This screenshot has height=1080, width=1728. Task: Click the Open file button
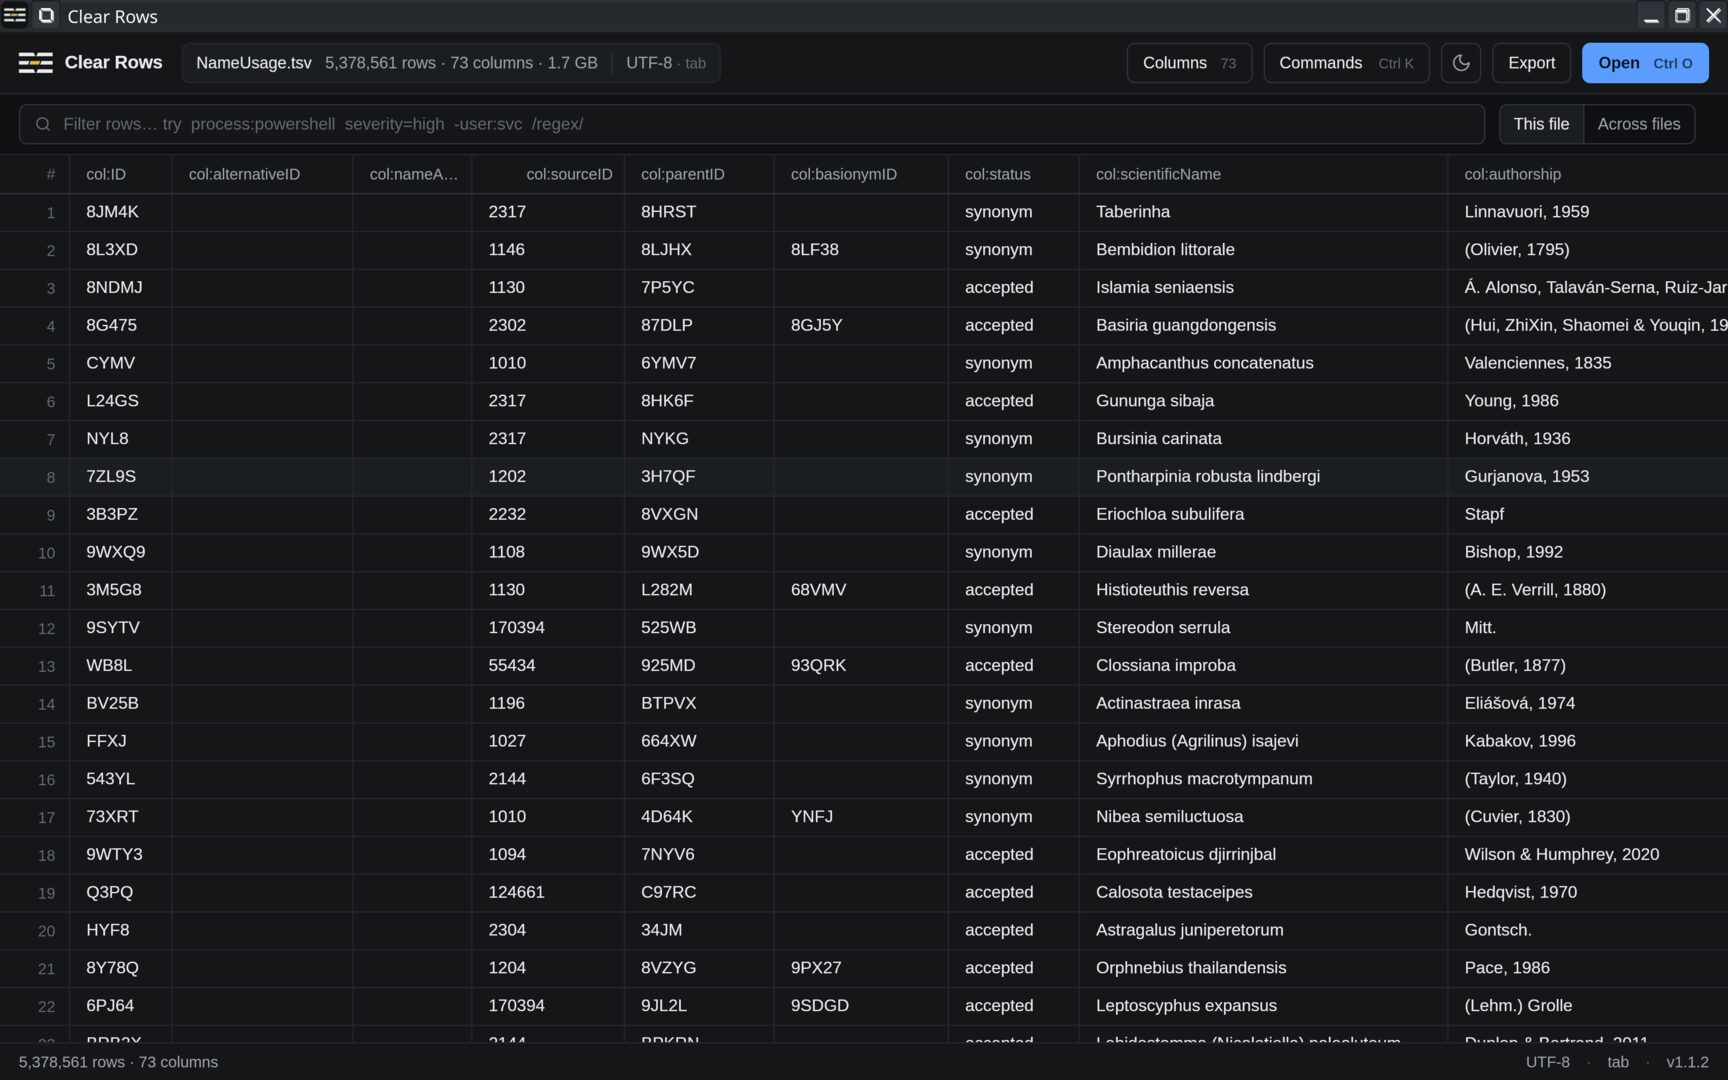1645,63
